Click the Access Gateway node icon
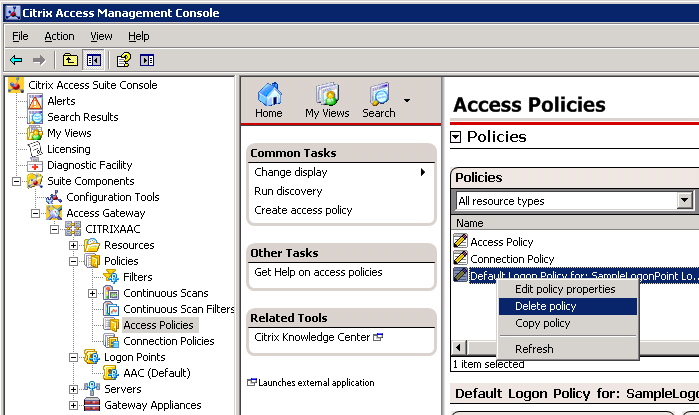 pyautogui.click(x=54, y=213)
